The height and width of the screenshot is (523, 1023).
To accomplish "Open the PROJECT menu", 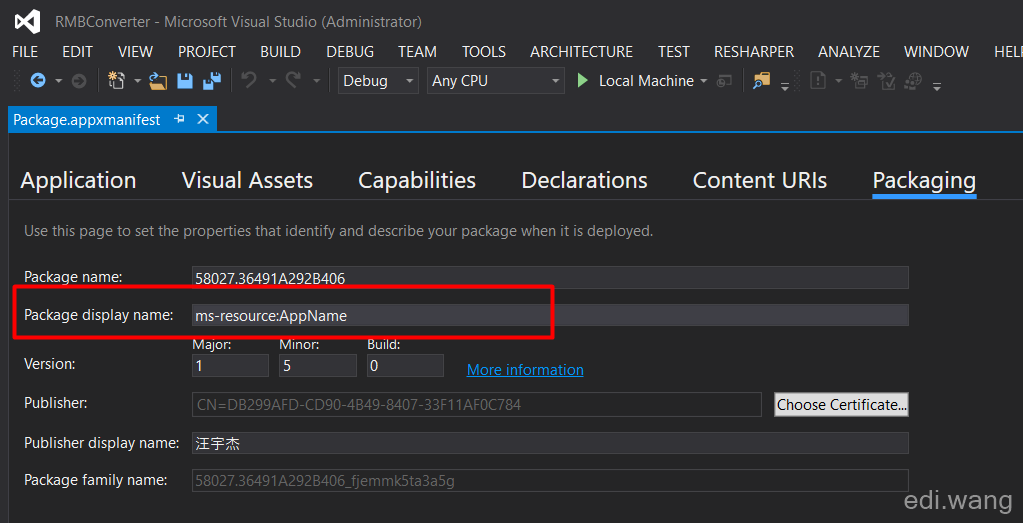I will [207, 52].
